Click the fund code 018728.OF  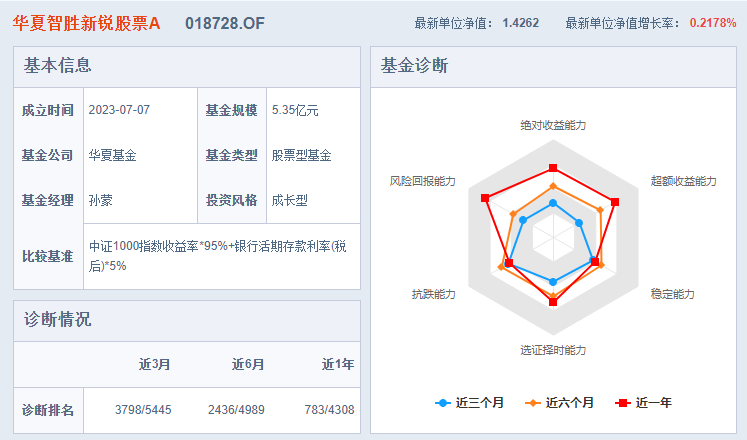tap(225, 22)
